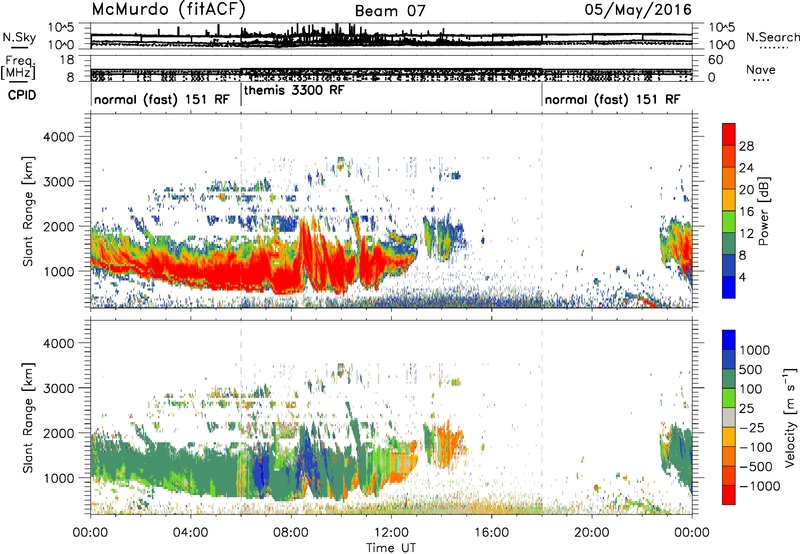The image size is (800, 554).
Task: Click the 'Power [dB]' colorbar label
Action: pyautogui.click(x=763, y=211)
